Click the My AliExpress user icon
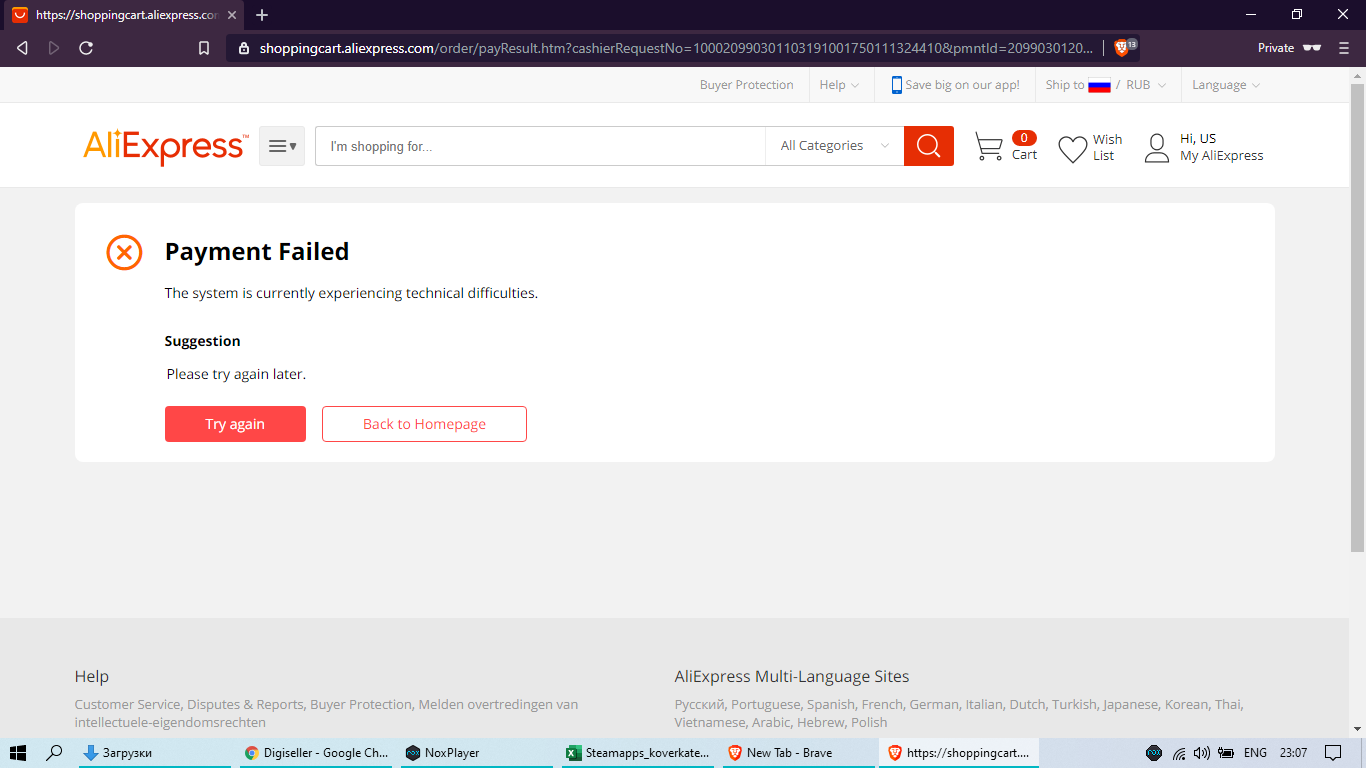Image resolution: width=1366 pixels, height=768 pixels. coord(1156,148)
